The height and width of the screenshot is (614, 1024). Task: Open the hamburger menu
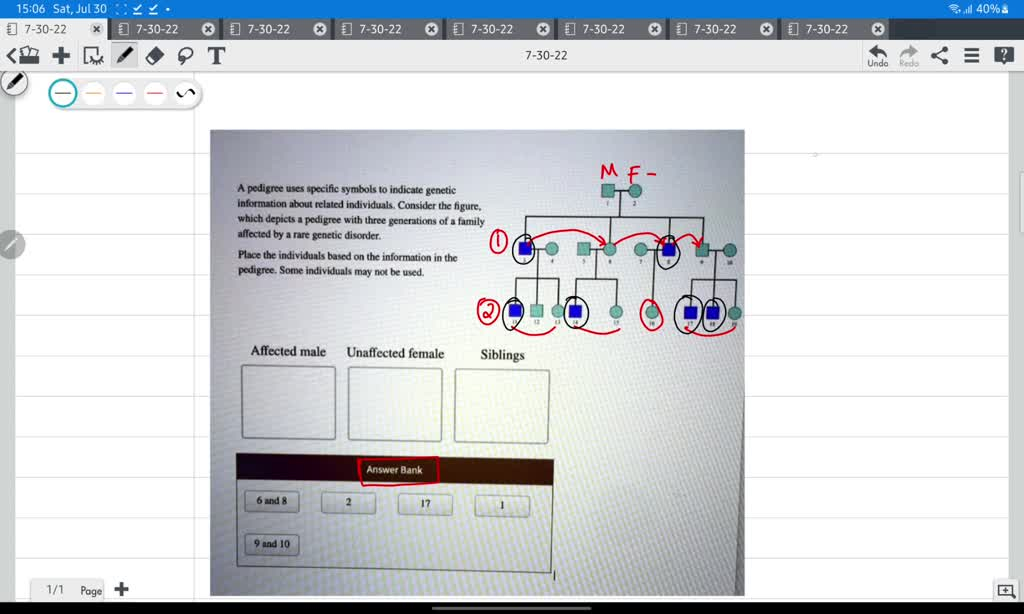972,56
